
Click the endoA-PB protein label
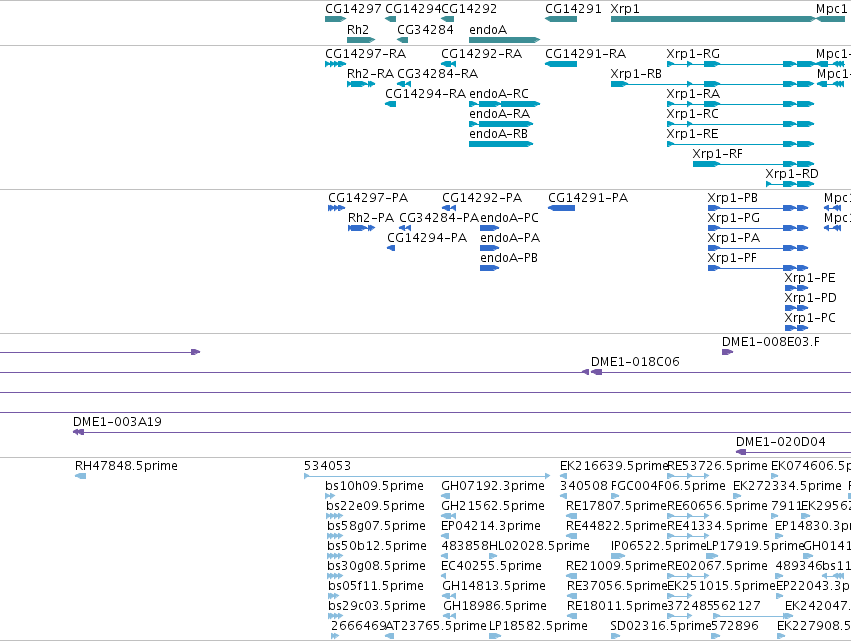[x=509, y=258]
